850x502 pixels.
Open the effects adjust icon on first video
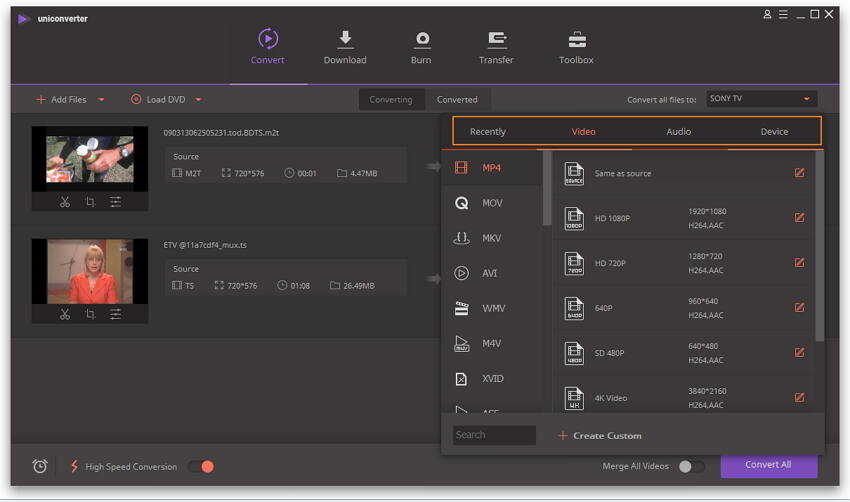(x=115, y=202)
